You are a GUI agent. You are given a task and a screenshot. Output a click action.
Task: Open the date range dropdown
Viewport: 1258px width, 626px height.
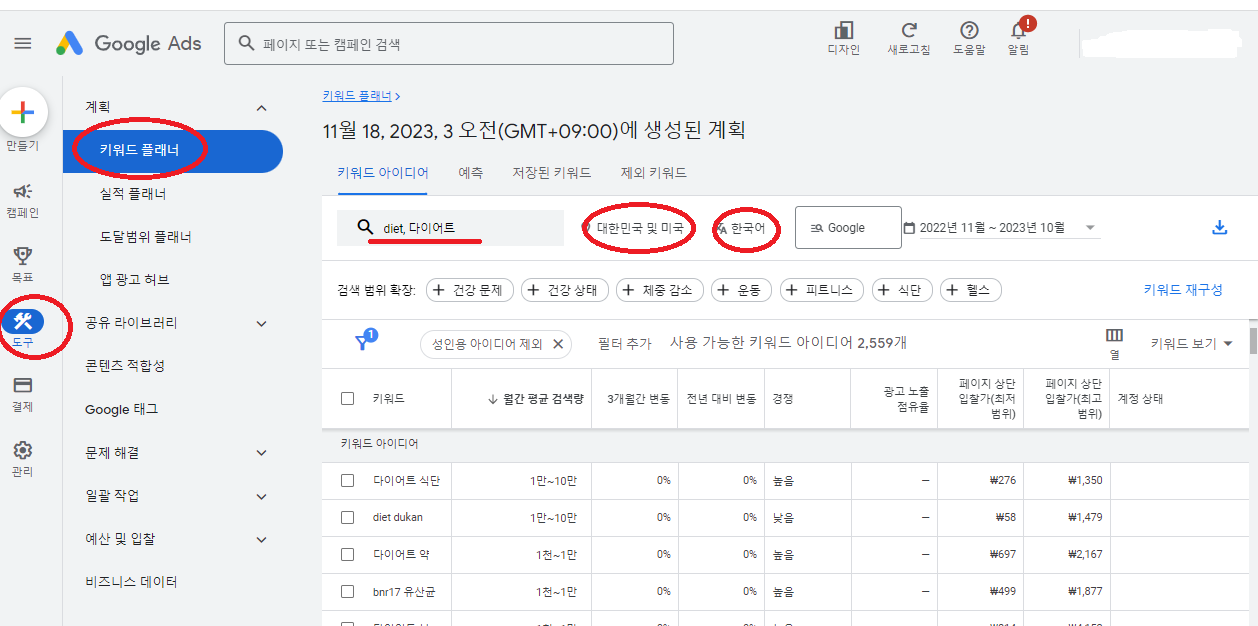tap(1090, 228)
